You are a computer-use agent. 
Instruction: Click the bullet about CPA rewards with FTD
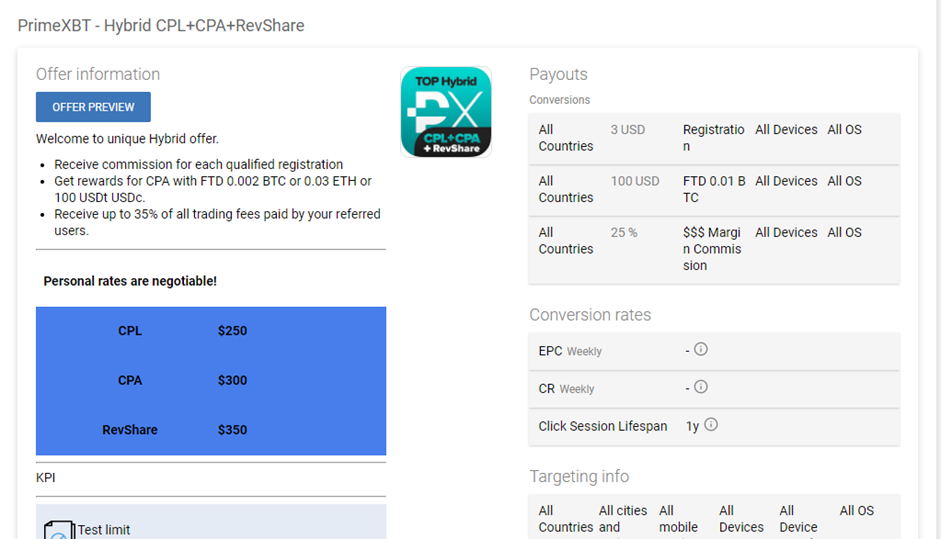click(x=213, y=189)
